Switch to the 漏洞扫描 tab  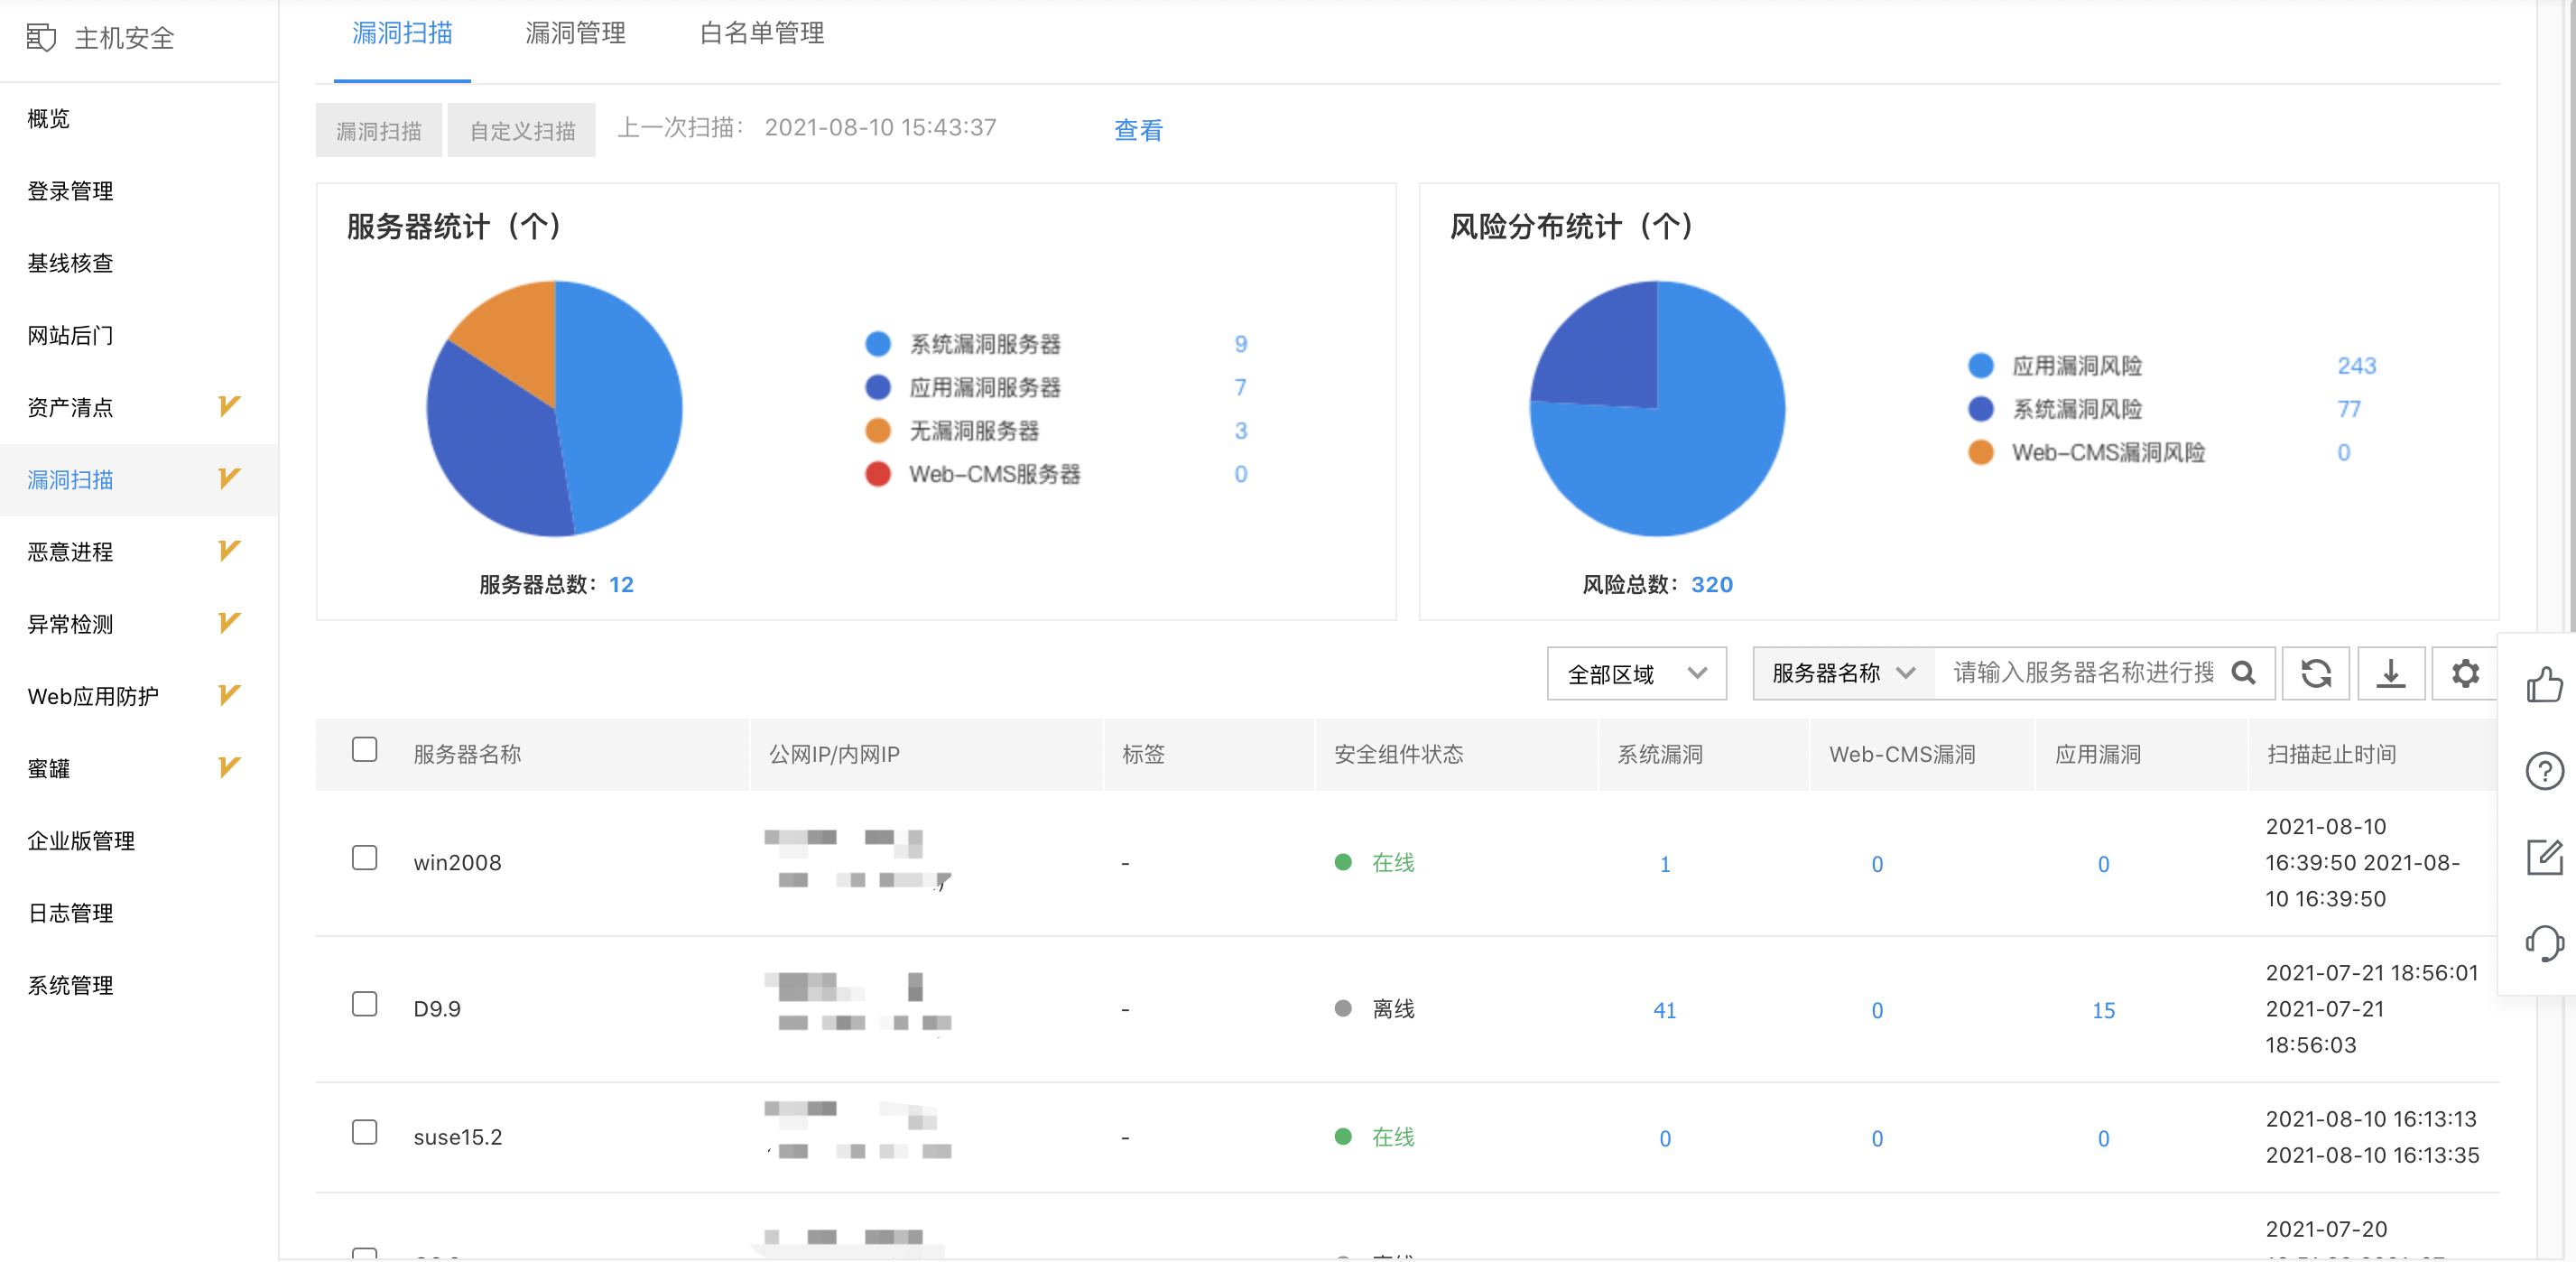click(x=402, y=34)
